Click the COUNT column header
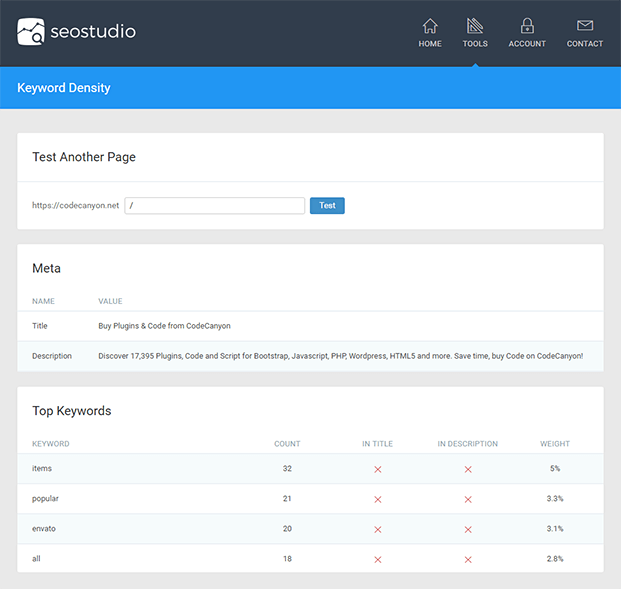 click(287, 444)
